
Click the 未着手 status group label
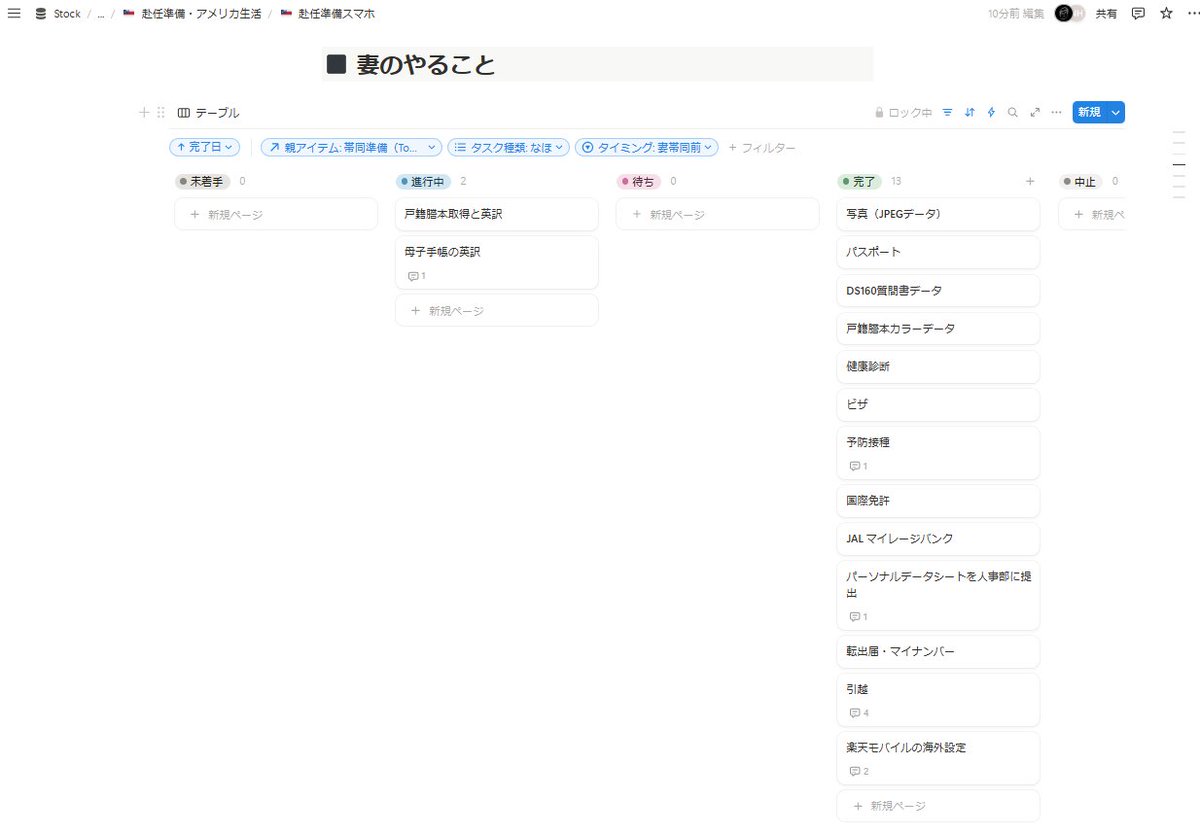(203, 182)
